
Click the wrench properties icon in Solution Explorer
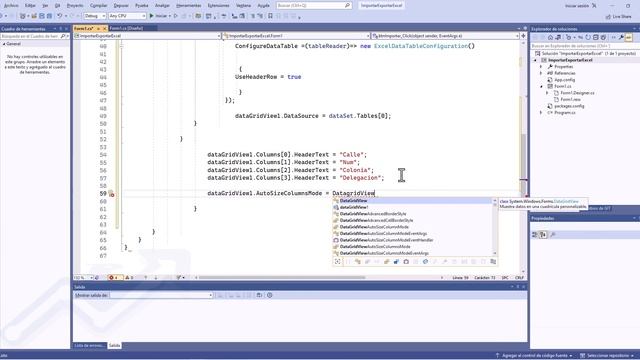pyautogui.click(x=621, y=37)
